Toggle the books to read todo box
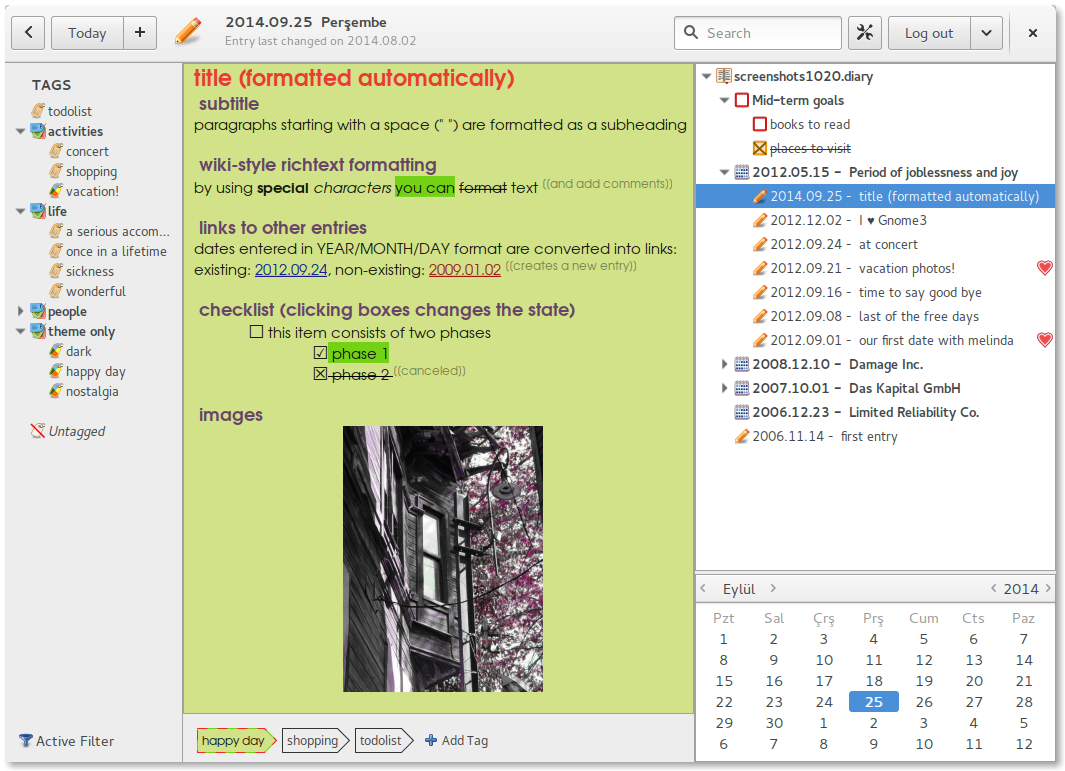1065x771 pixels. (x=760, y=124)
